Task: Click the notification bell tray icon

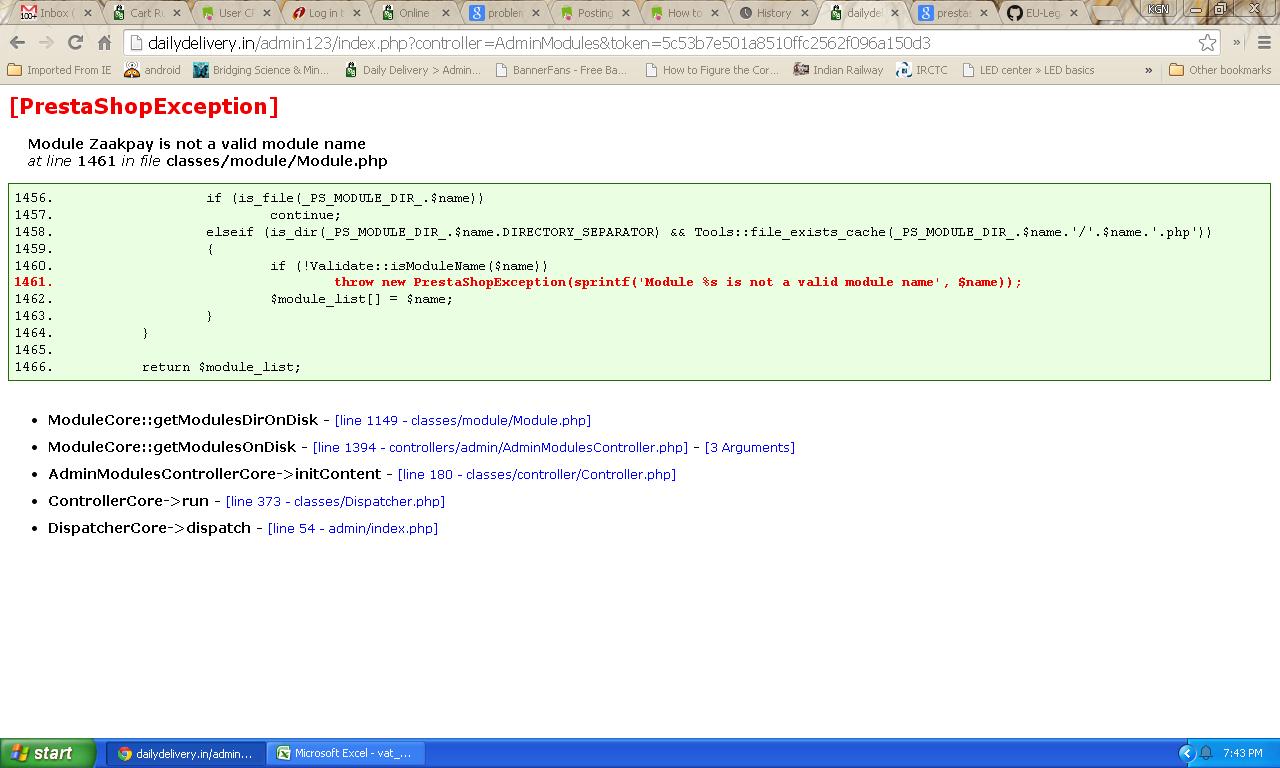Action: pos(1206,753)
